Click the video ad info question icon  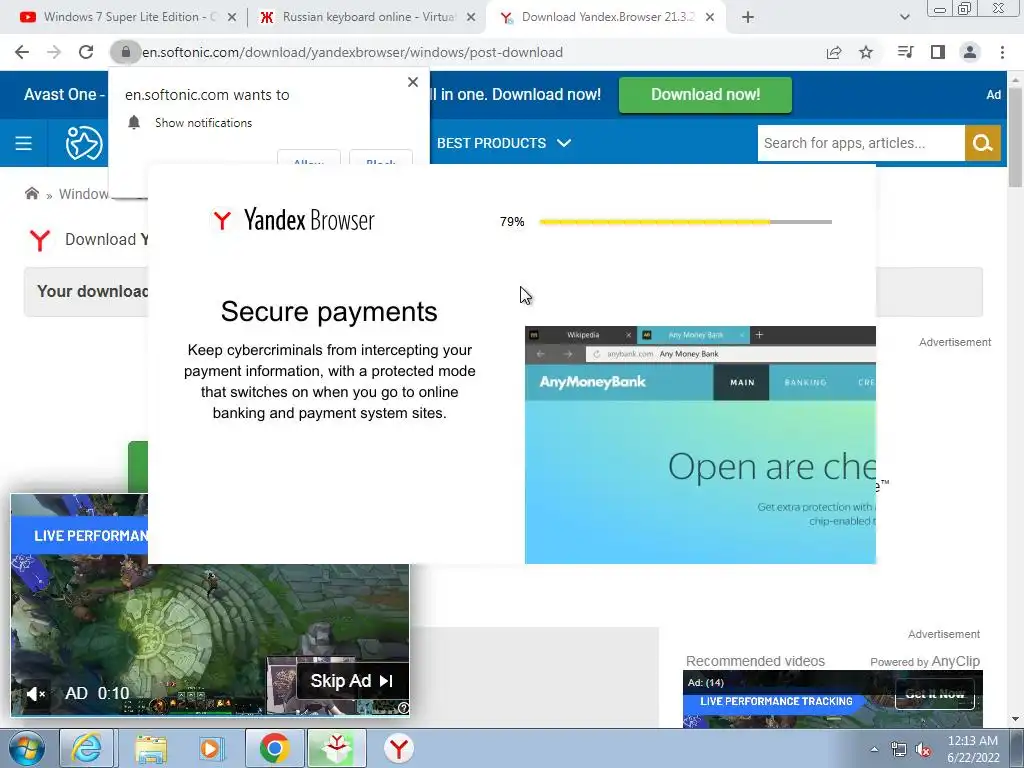pyautogui.click(x=404, y=708)
